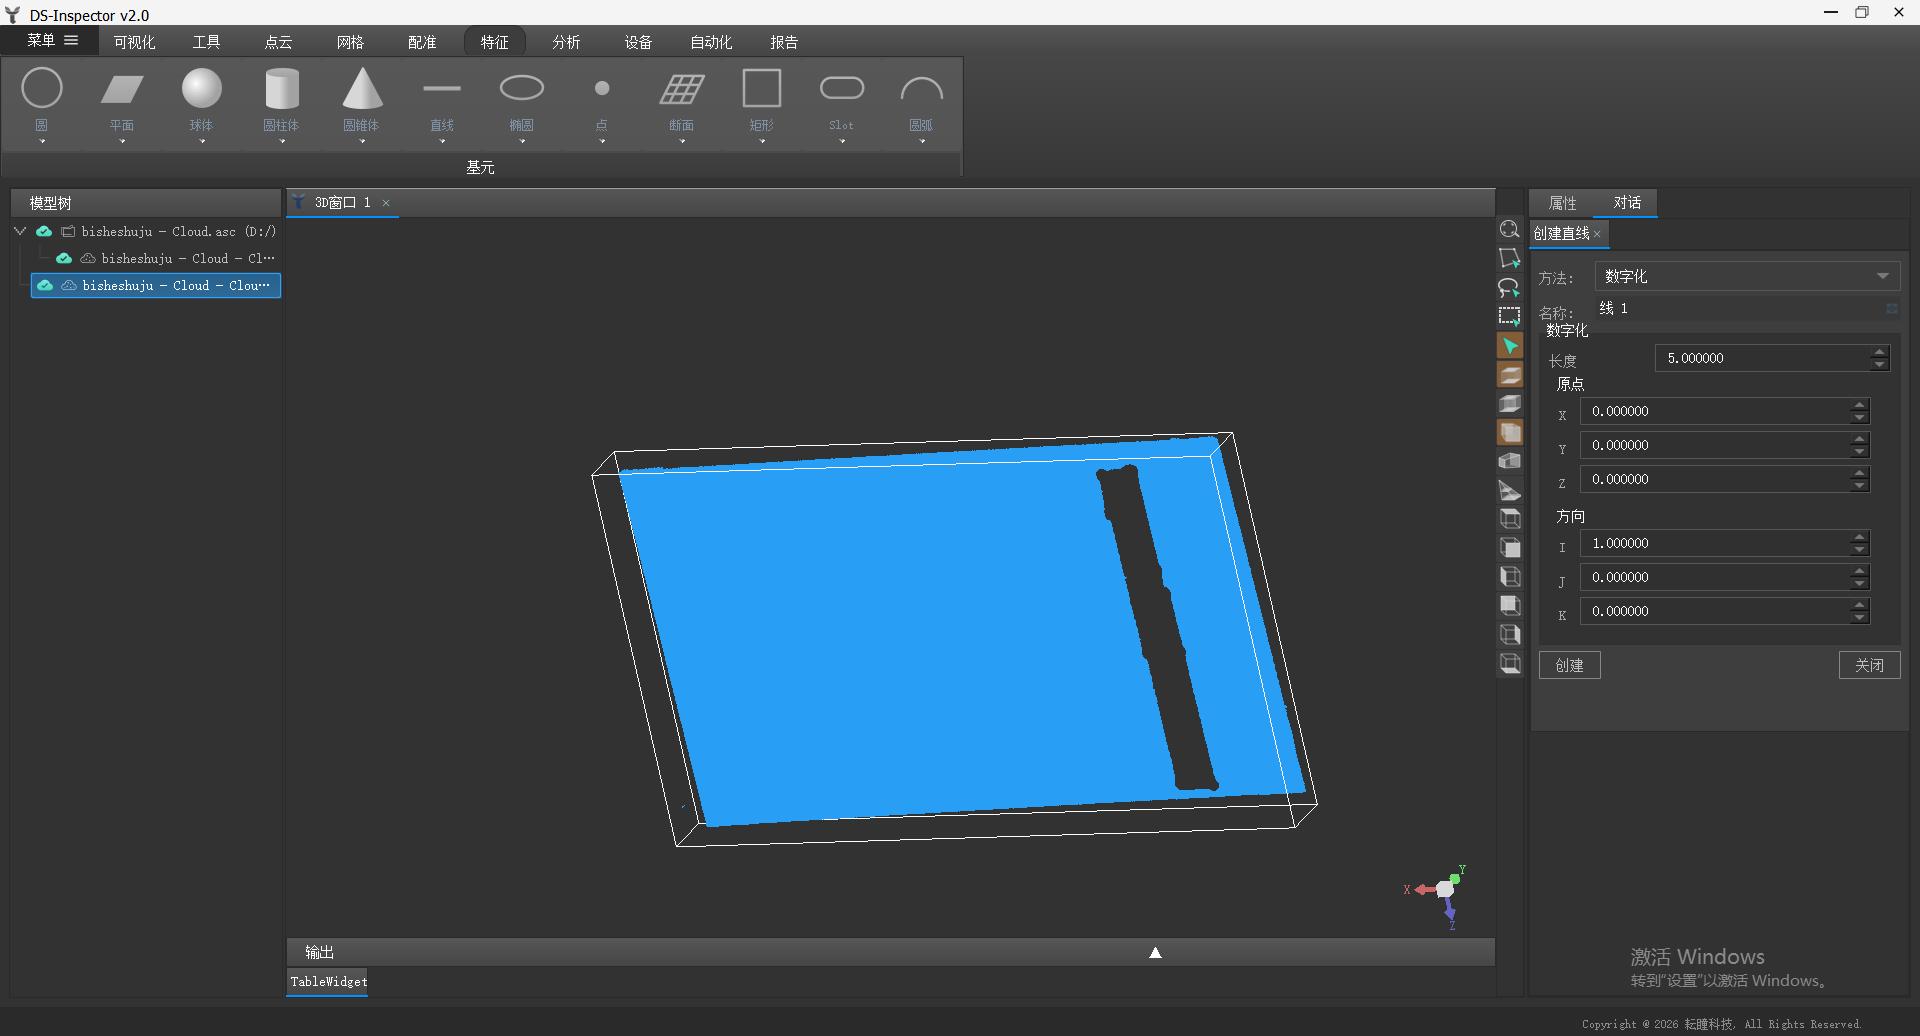This screenshot has width=1920, height=1036.
Task: Open the 方法 method dropdown
Action: click(1747, 276)
